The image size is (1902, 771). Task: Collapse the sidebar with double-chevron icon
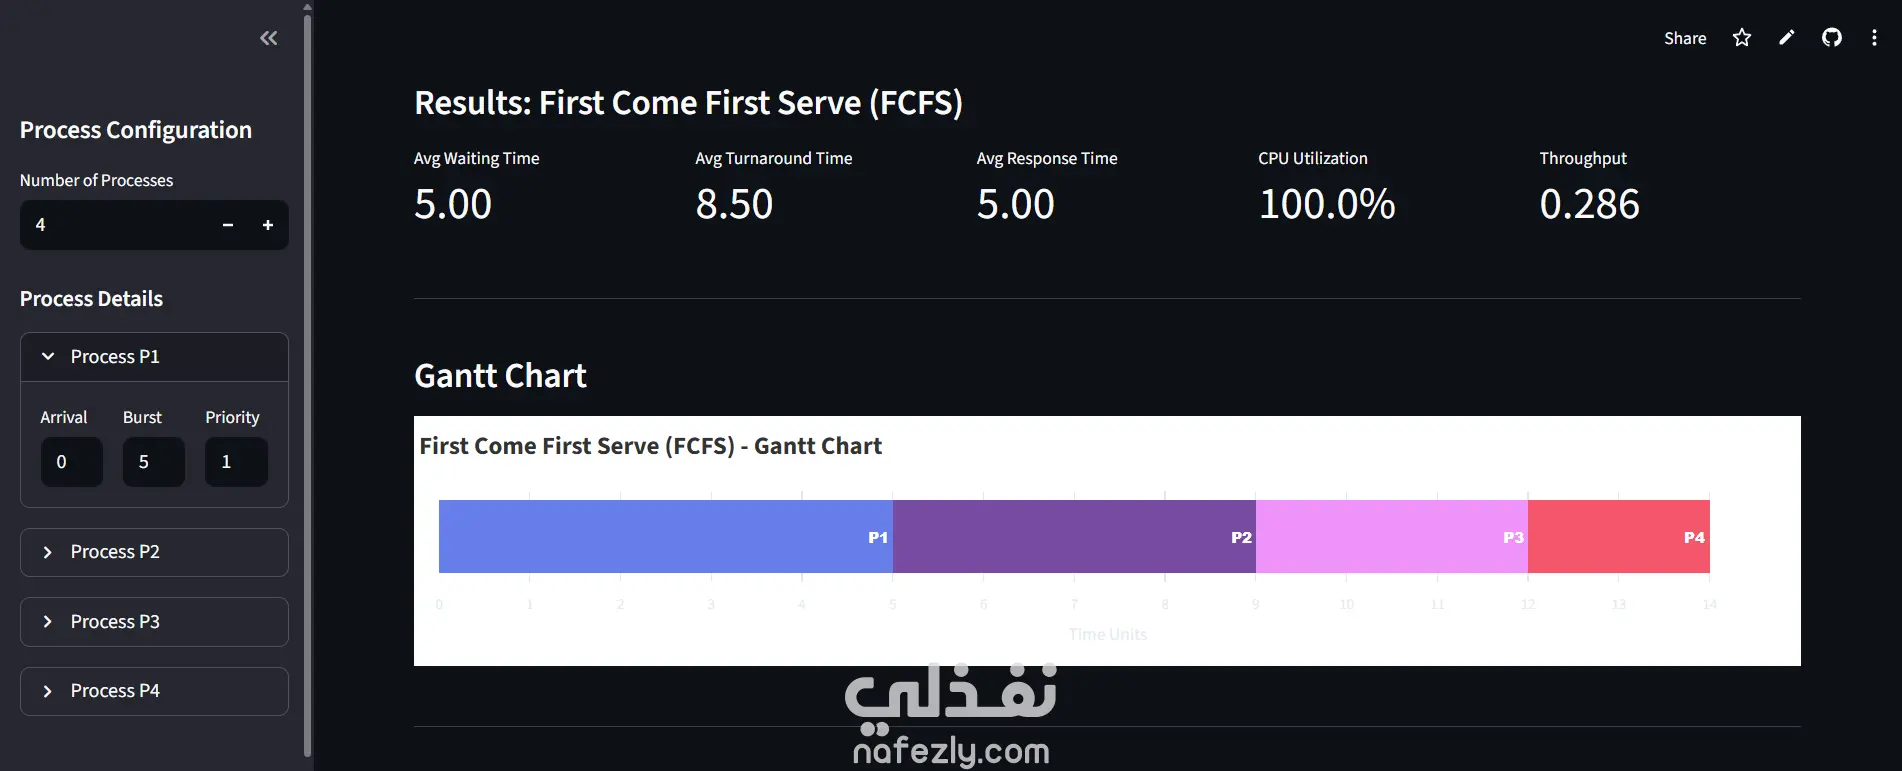268,38
